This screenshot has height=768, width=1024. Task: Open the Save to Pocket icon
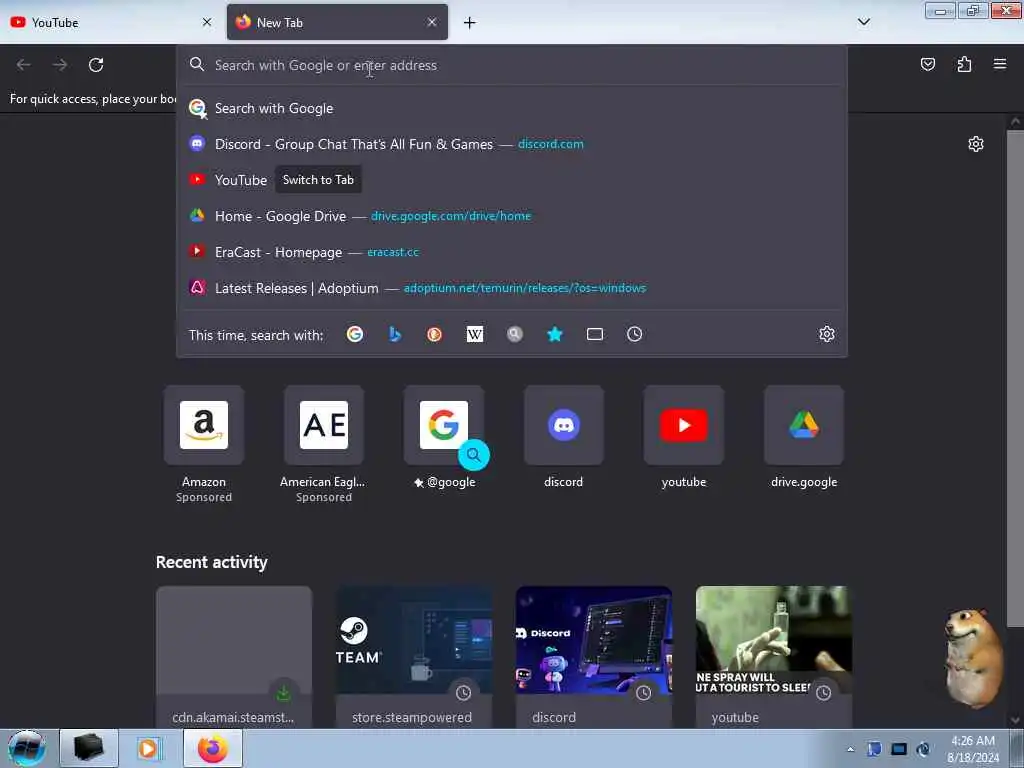[x=927, y=64]
